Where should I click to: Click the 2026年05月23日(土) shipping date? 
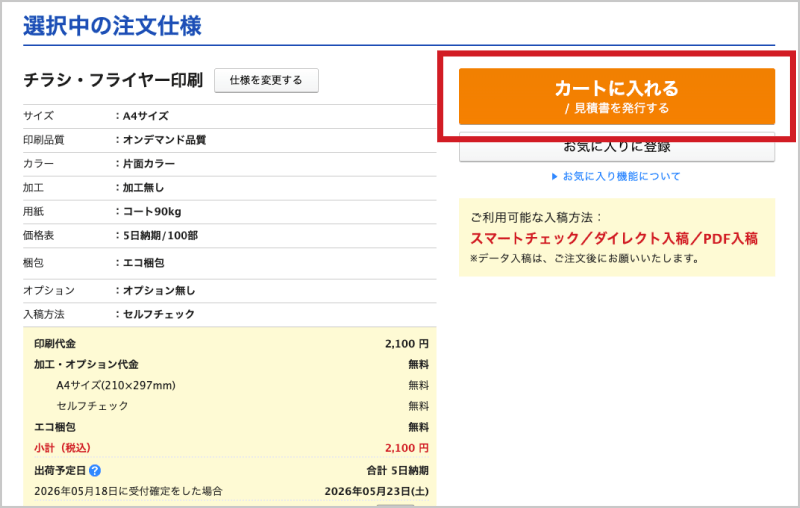[x=377, y=492]
